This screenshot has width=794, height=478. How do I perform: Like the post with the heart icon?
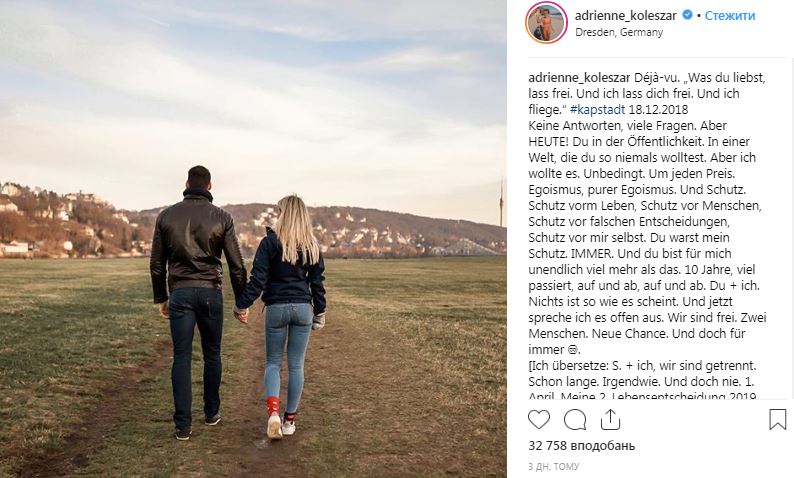539,420
